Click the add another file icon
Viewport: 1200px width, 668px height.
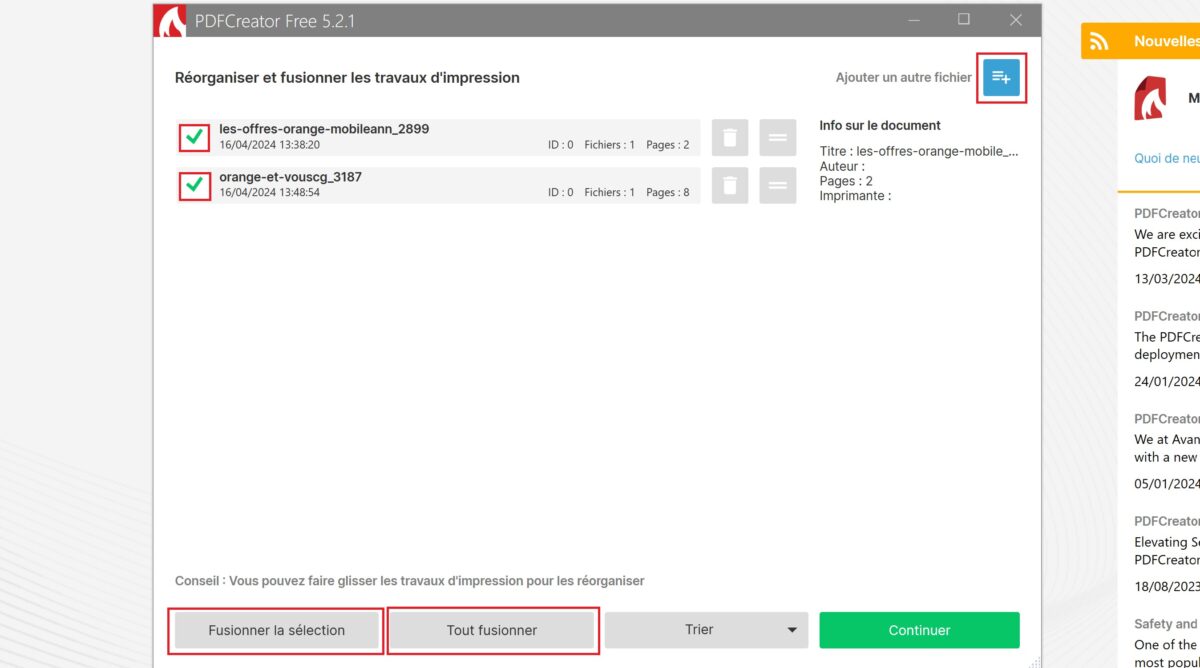[x=1001, y=77]
